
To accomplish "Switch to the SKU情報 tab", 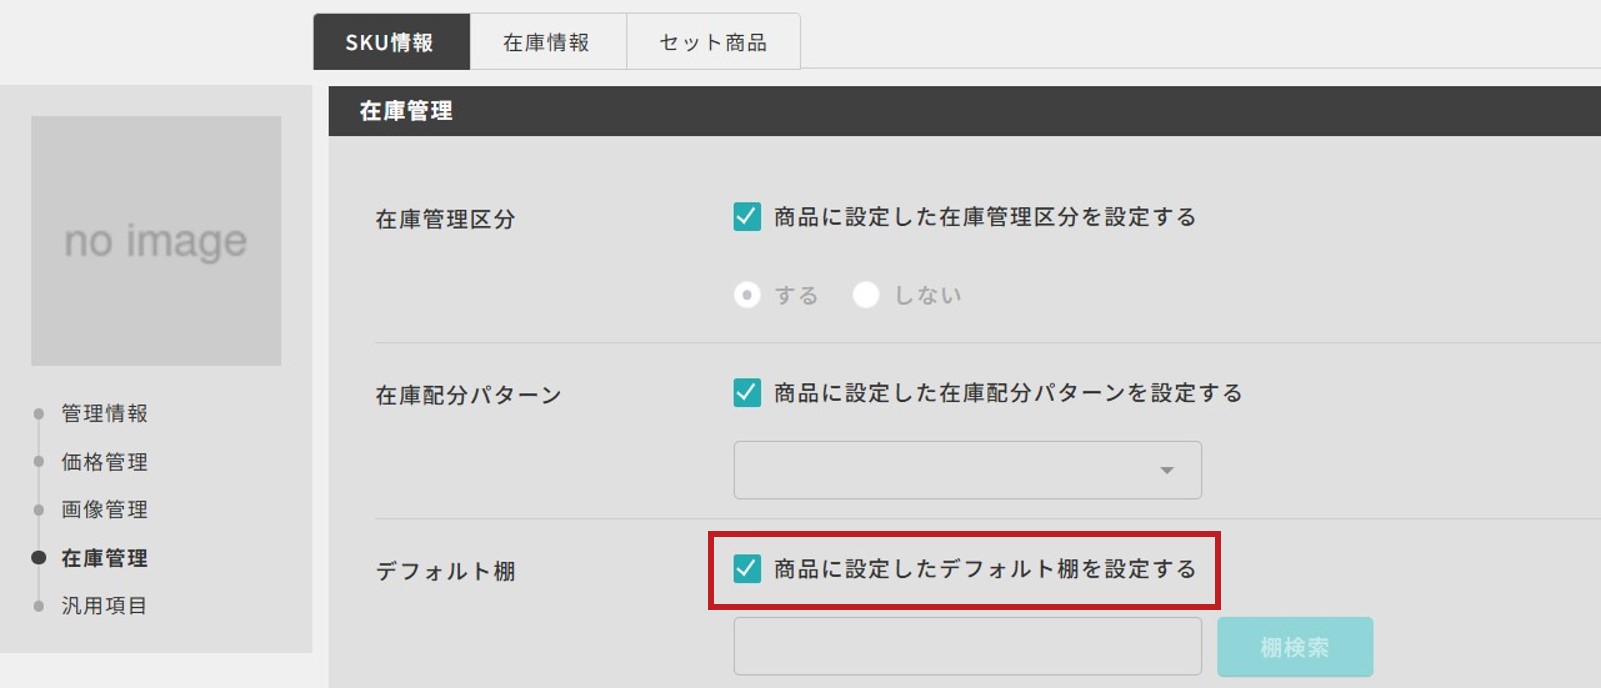I will point(391,42).
